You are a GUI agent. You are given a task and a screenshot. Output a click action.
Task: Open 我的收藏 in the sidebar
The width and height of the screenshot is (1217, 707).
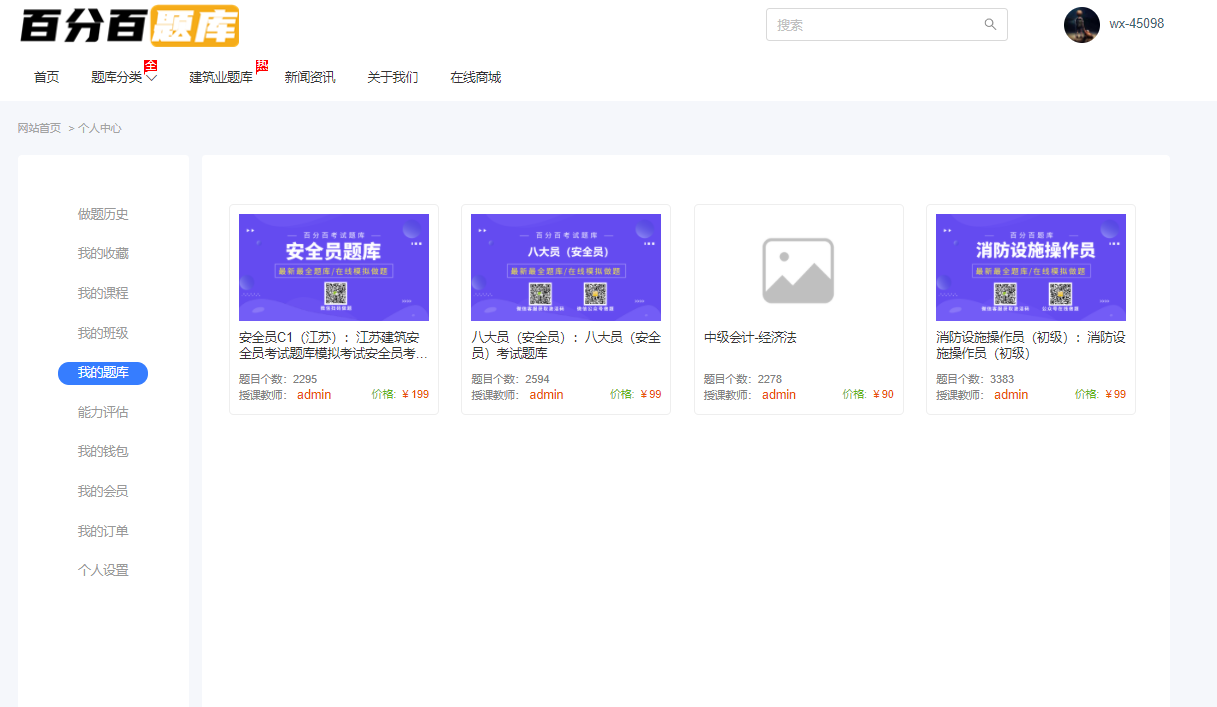[x=103, y=254]
